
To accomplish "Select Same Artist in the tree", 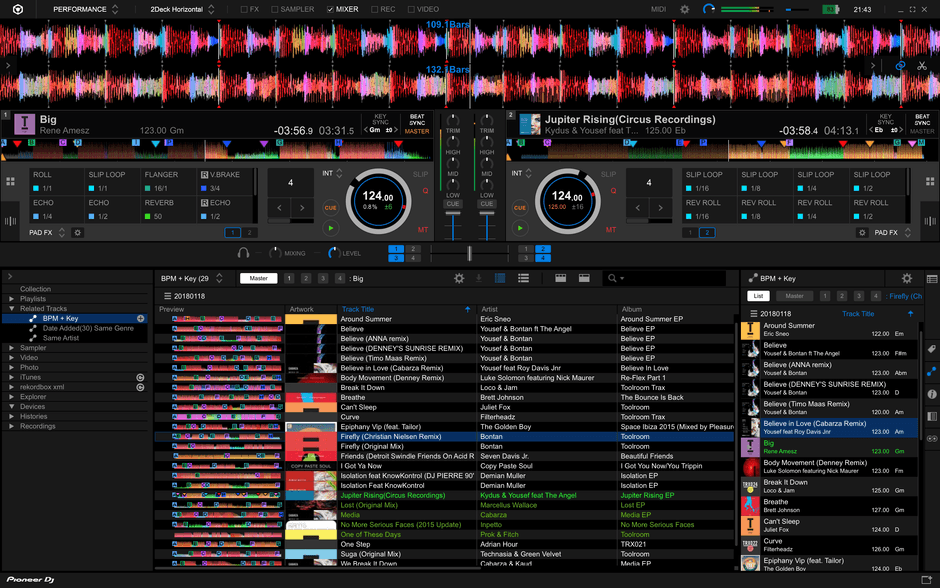I will point(61,338).
